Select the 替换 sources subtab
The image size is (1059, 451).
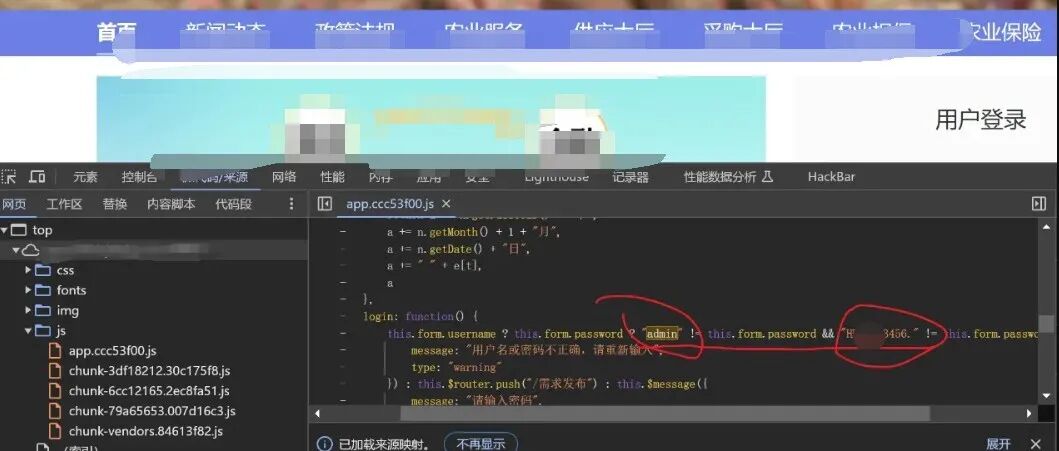115,204
